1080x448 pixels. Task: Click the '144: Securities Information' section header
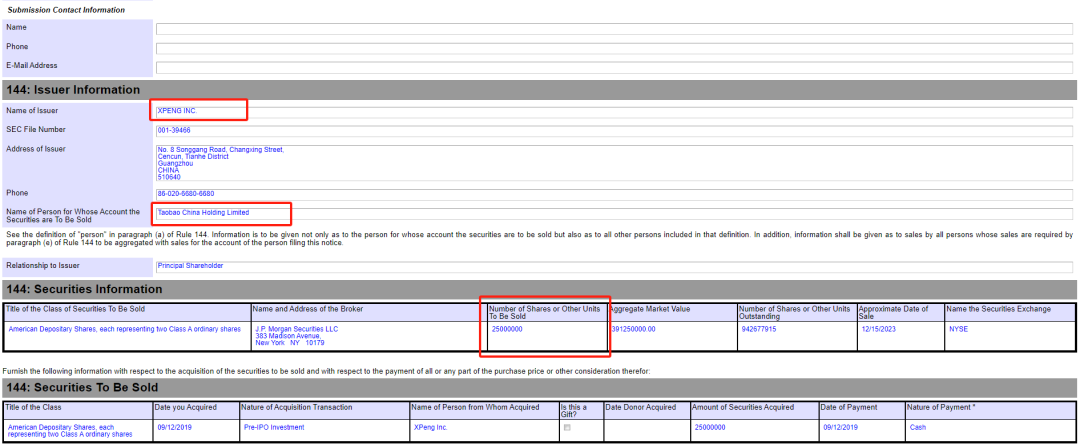539,289
